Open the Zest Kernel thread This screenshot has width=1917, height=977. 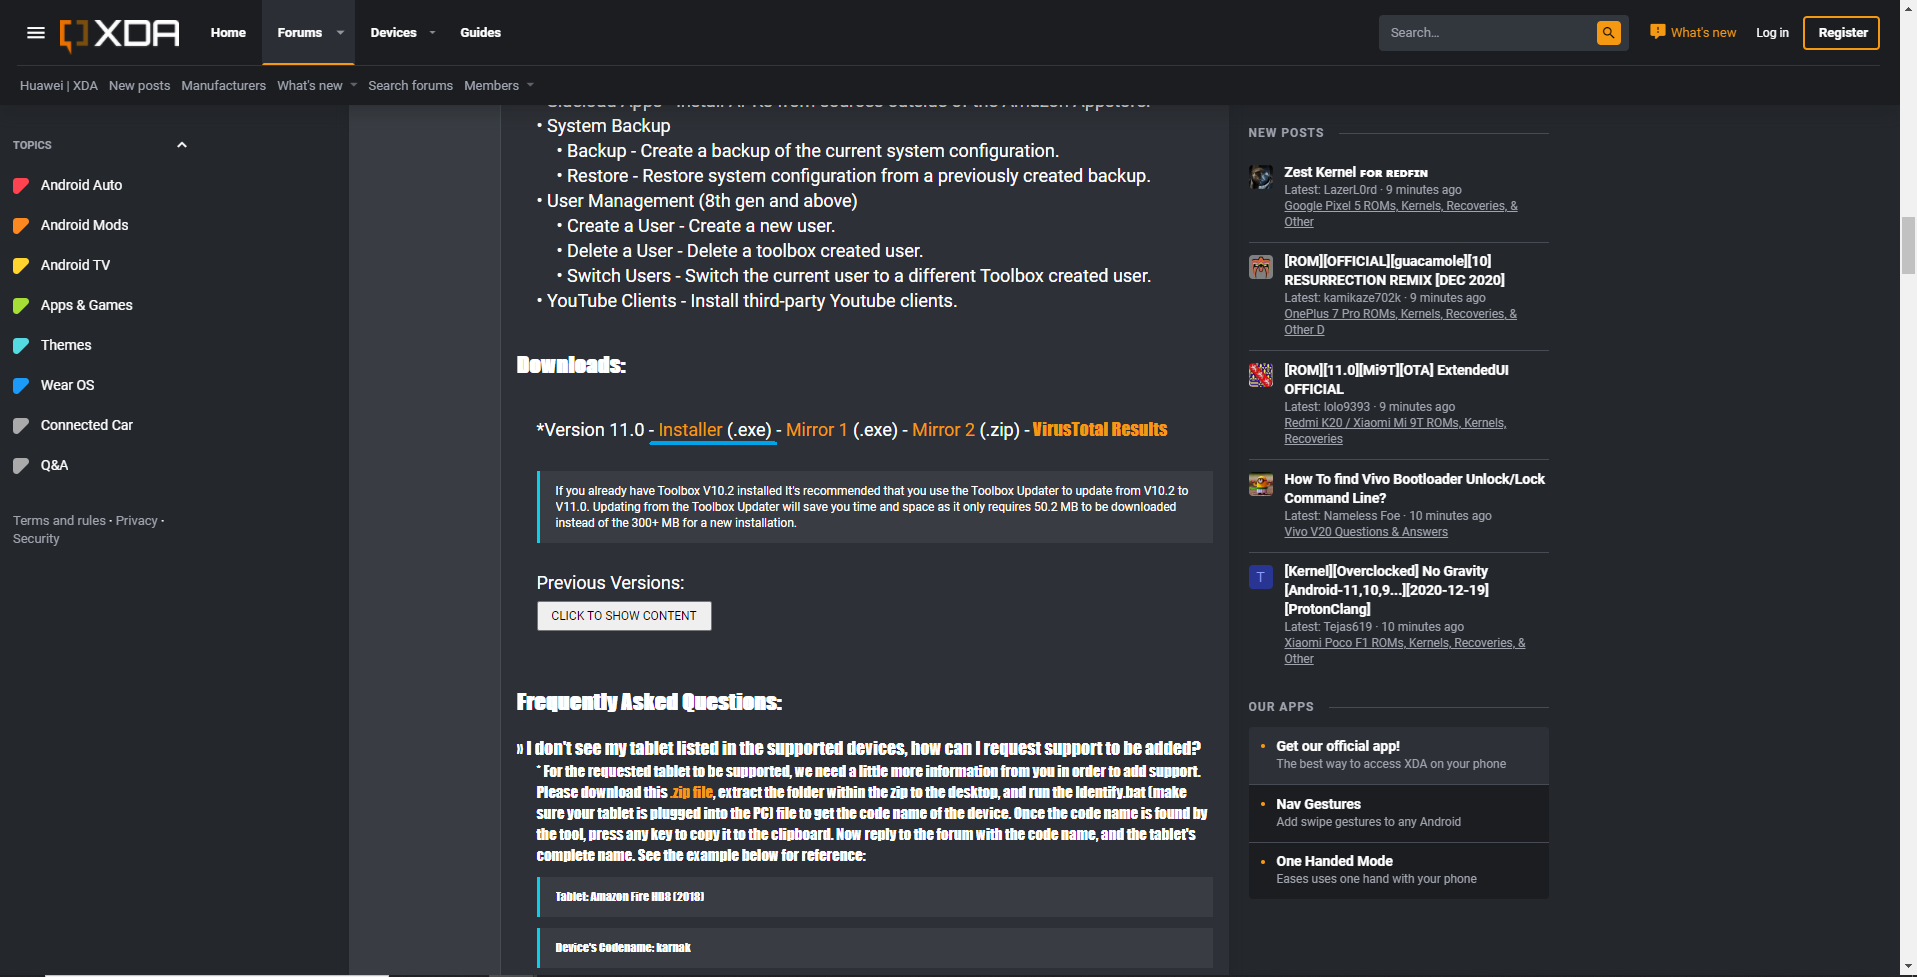(x=1355, y=172)
